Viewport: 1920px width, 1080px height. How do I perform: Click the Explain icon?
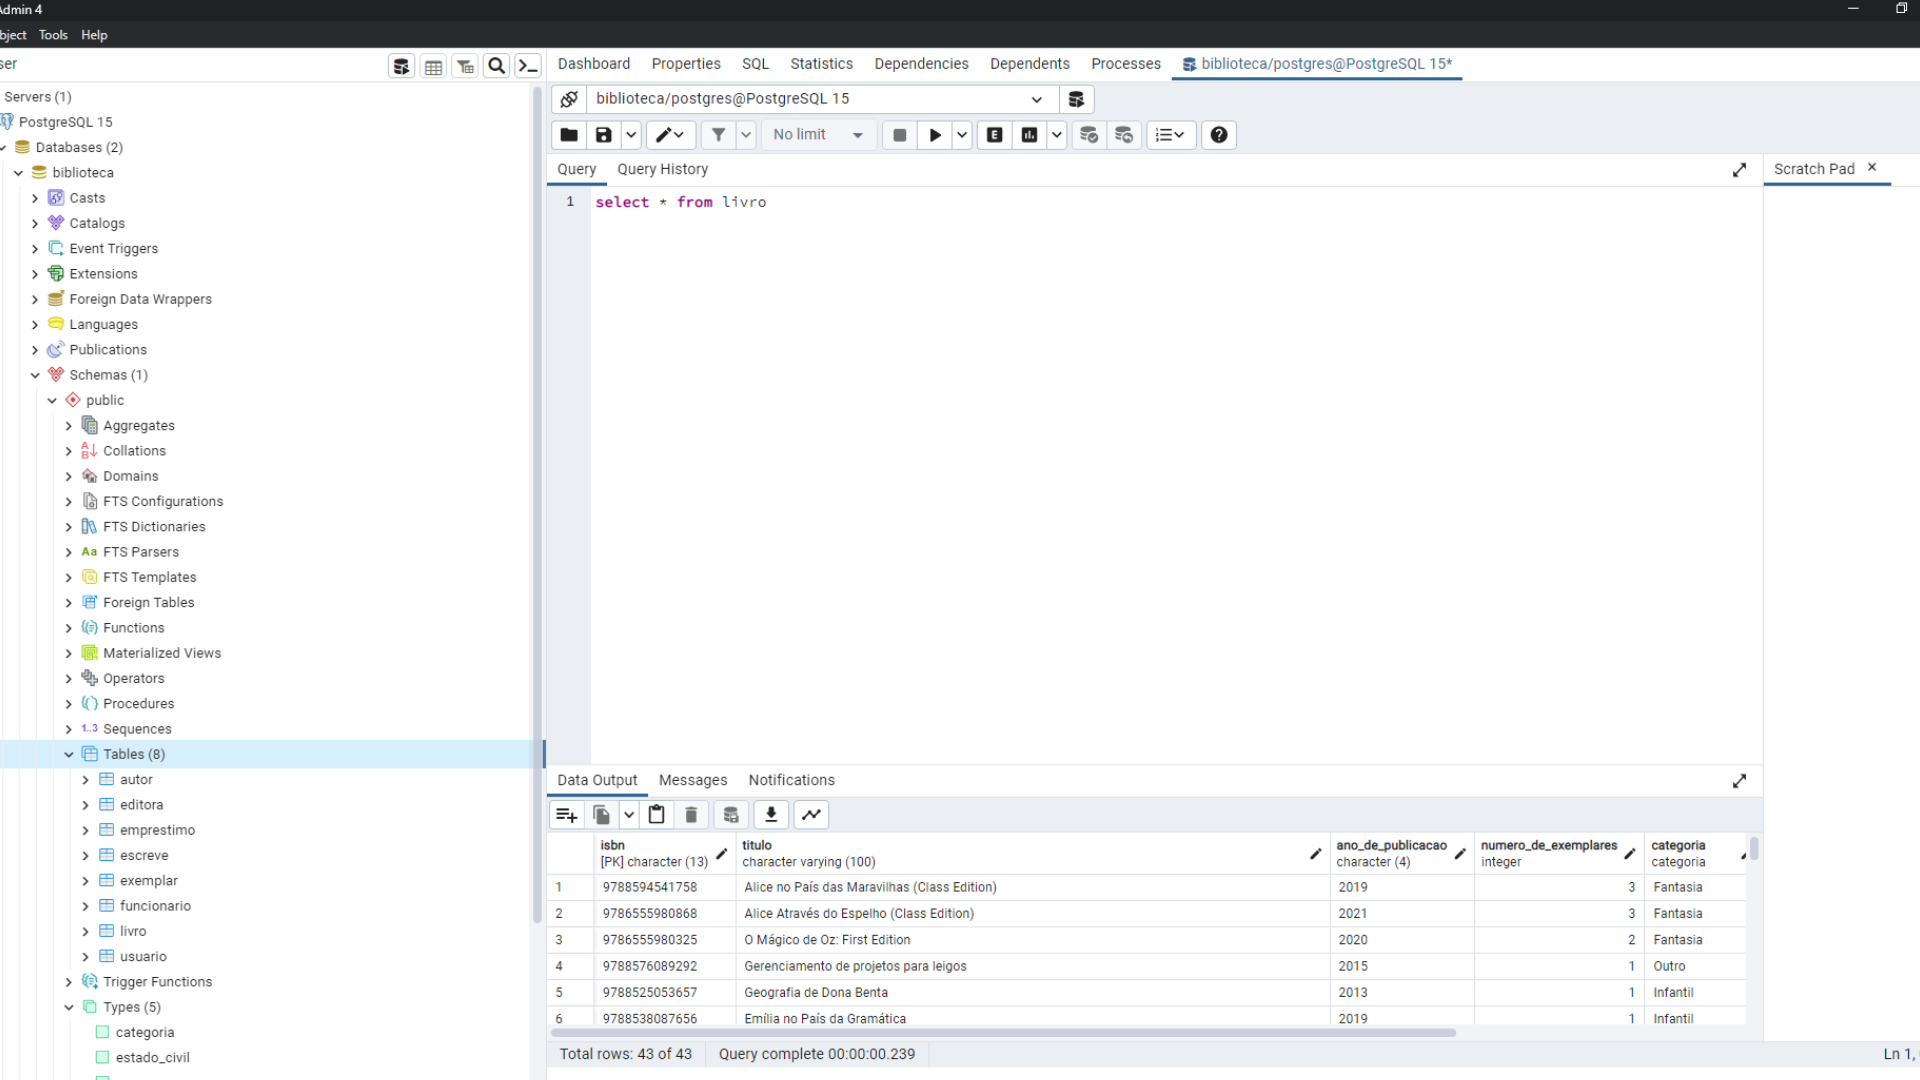tap(994, 135)
